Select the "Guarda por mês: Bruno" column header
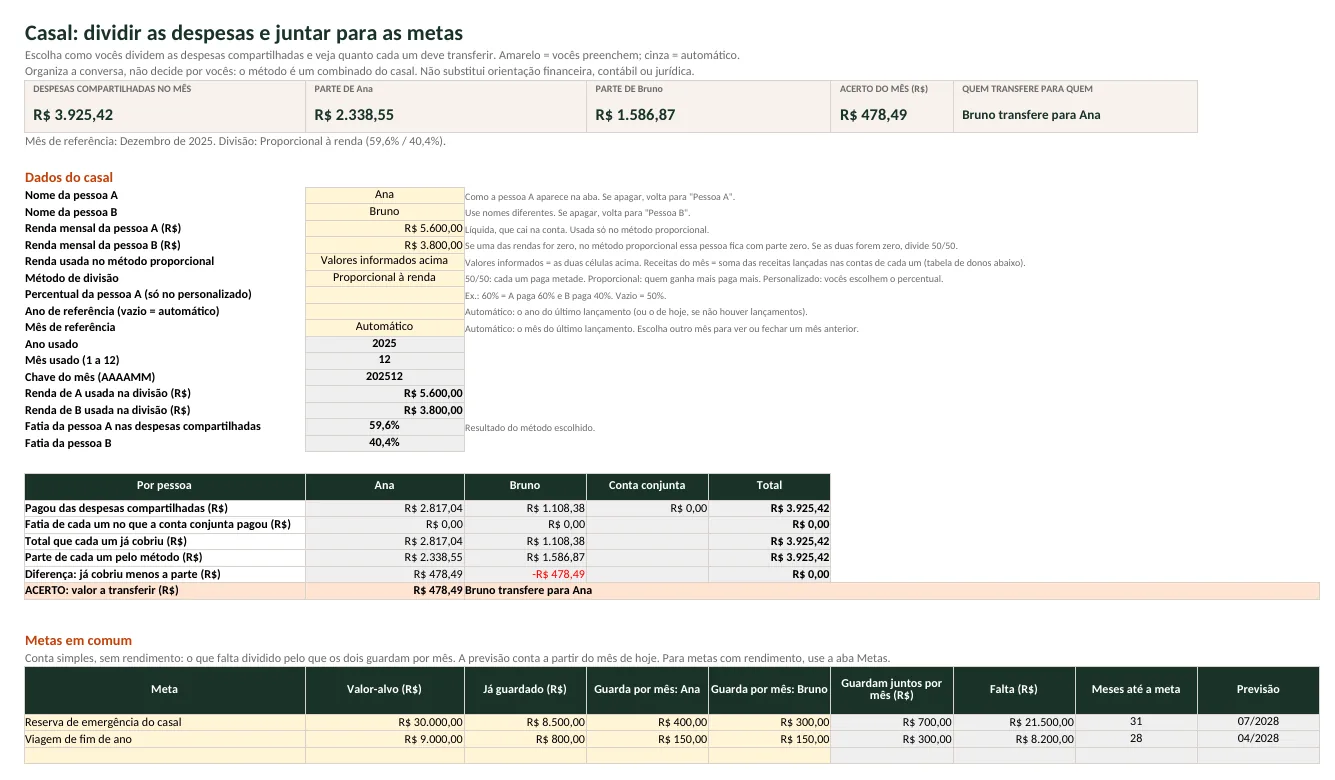This screenshot has height=780, width=1335. (769, 690)
